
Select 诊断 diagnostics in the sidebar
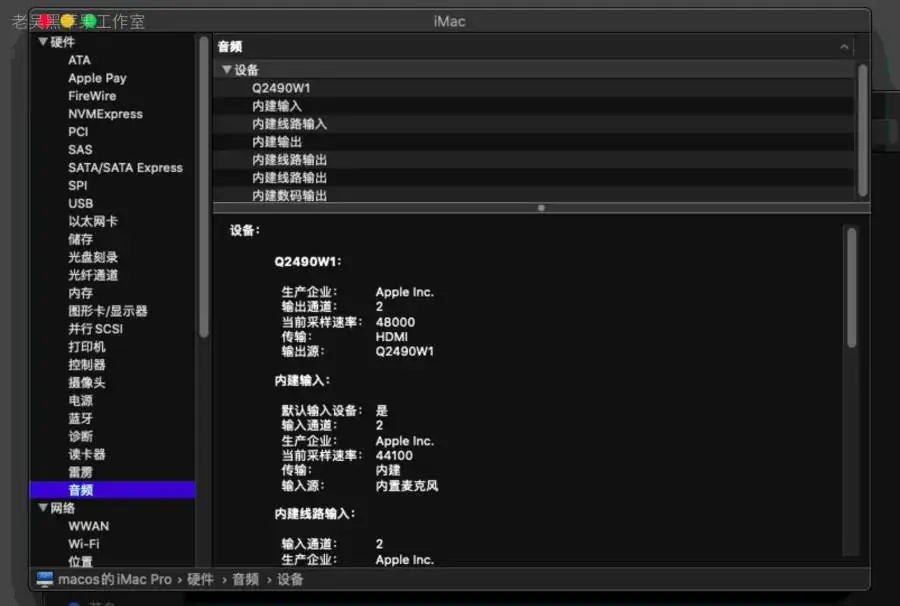click(x=80, y=436)
